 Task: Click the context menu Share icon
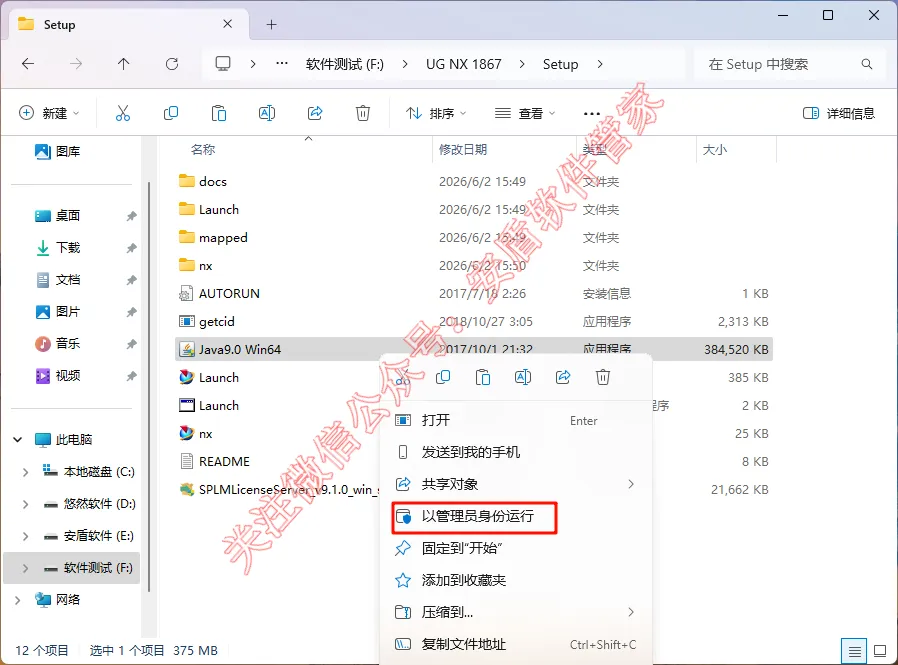[x=563, y=377]
